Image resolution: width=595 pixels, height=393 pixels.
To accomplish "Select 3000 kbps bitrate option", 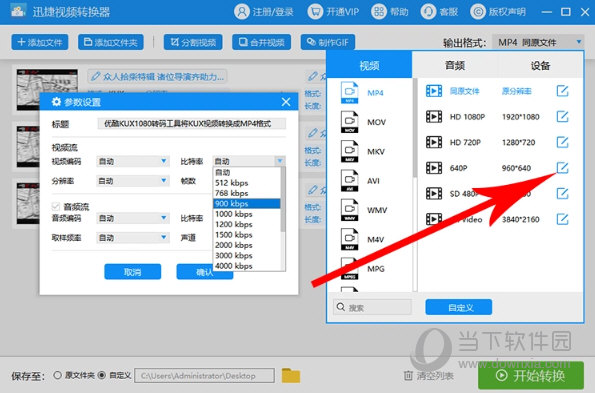I will 247,256.
